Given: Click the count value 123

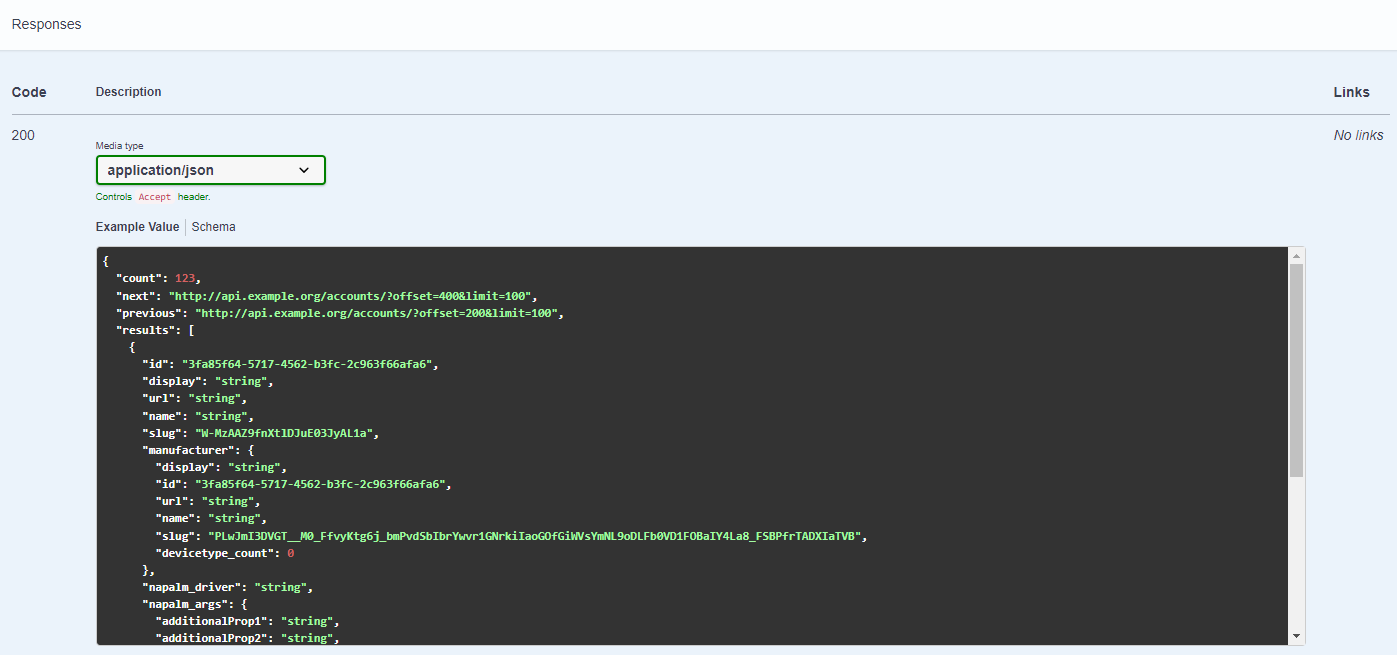Looking at the screenshot, I should coord(184,278).
